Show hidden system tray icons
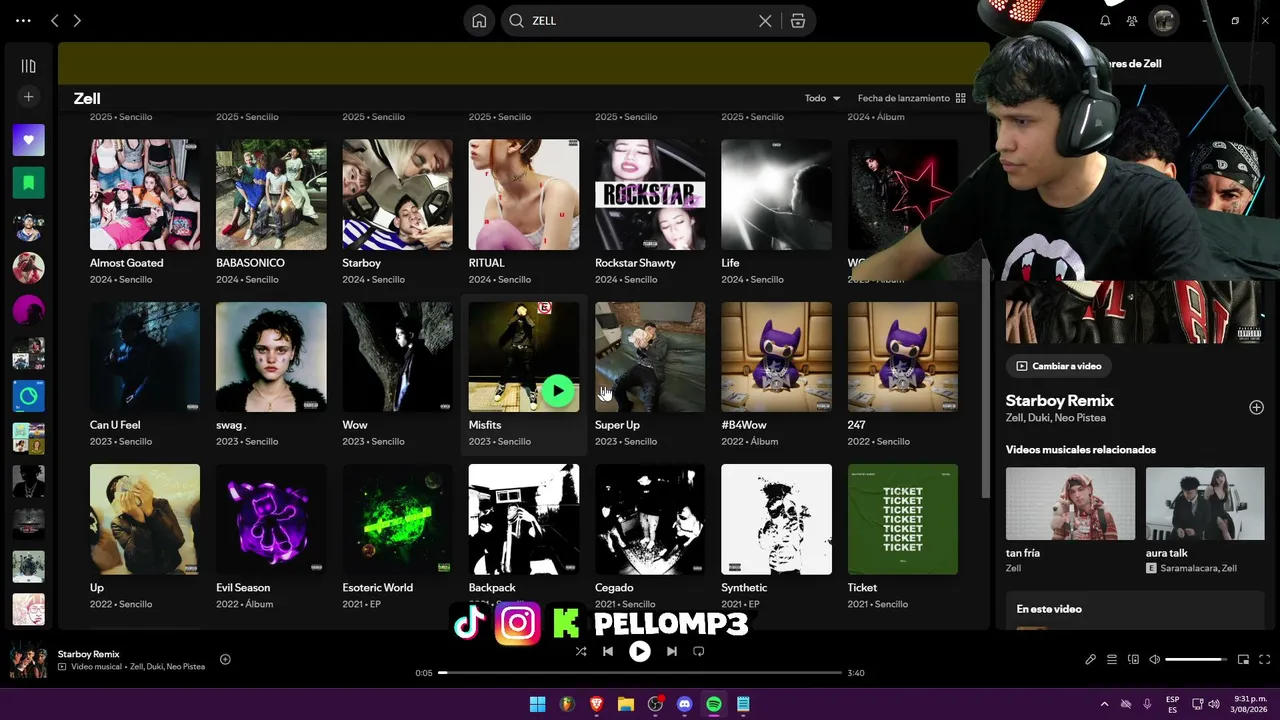 pos(1104,704)
